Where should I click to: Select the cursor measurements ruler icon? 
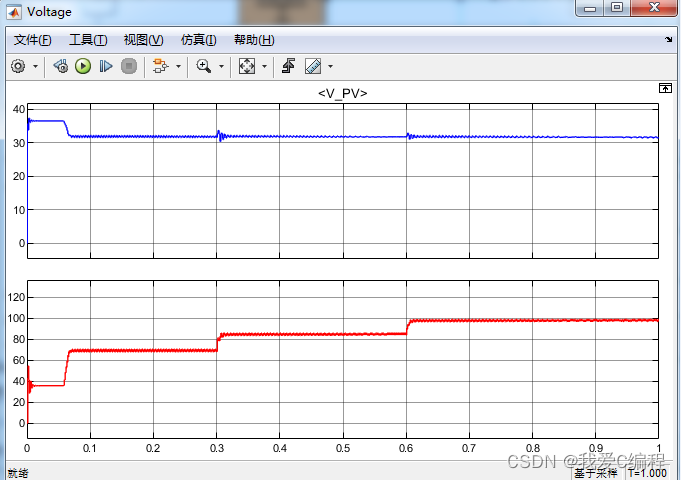point(313,66)
